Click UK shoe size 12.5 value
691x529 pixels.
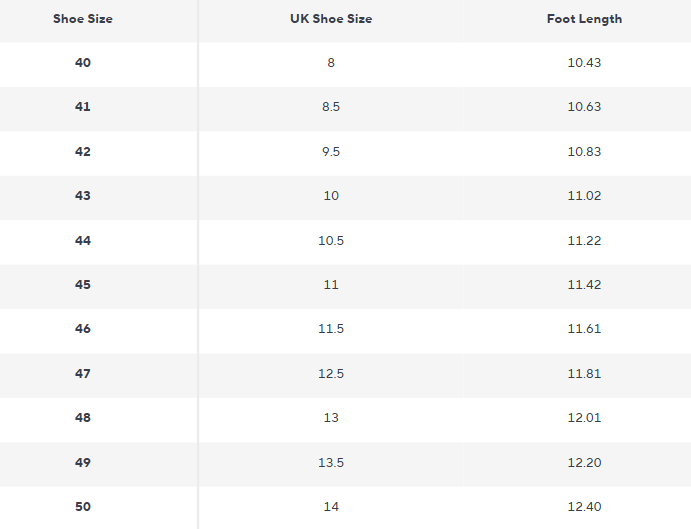331,374
